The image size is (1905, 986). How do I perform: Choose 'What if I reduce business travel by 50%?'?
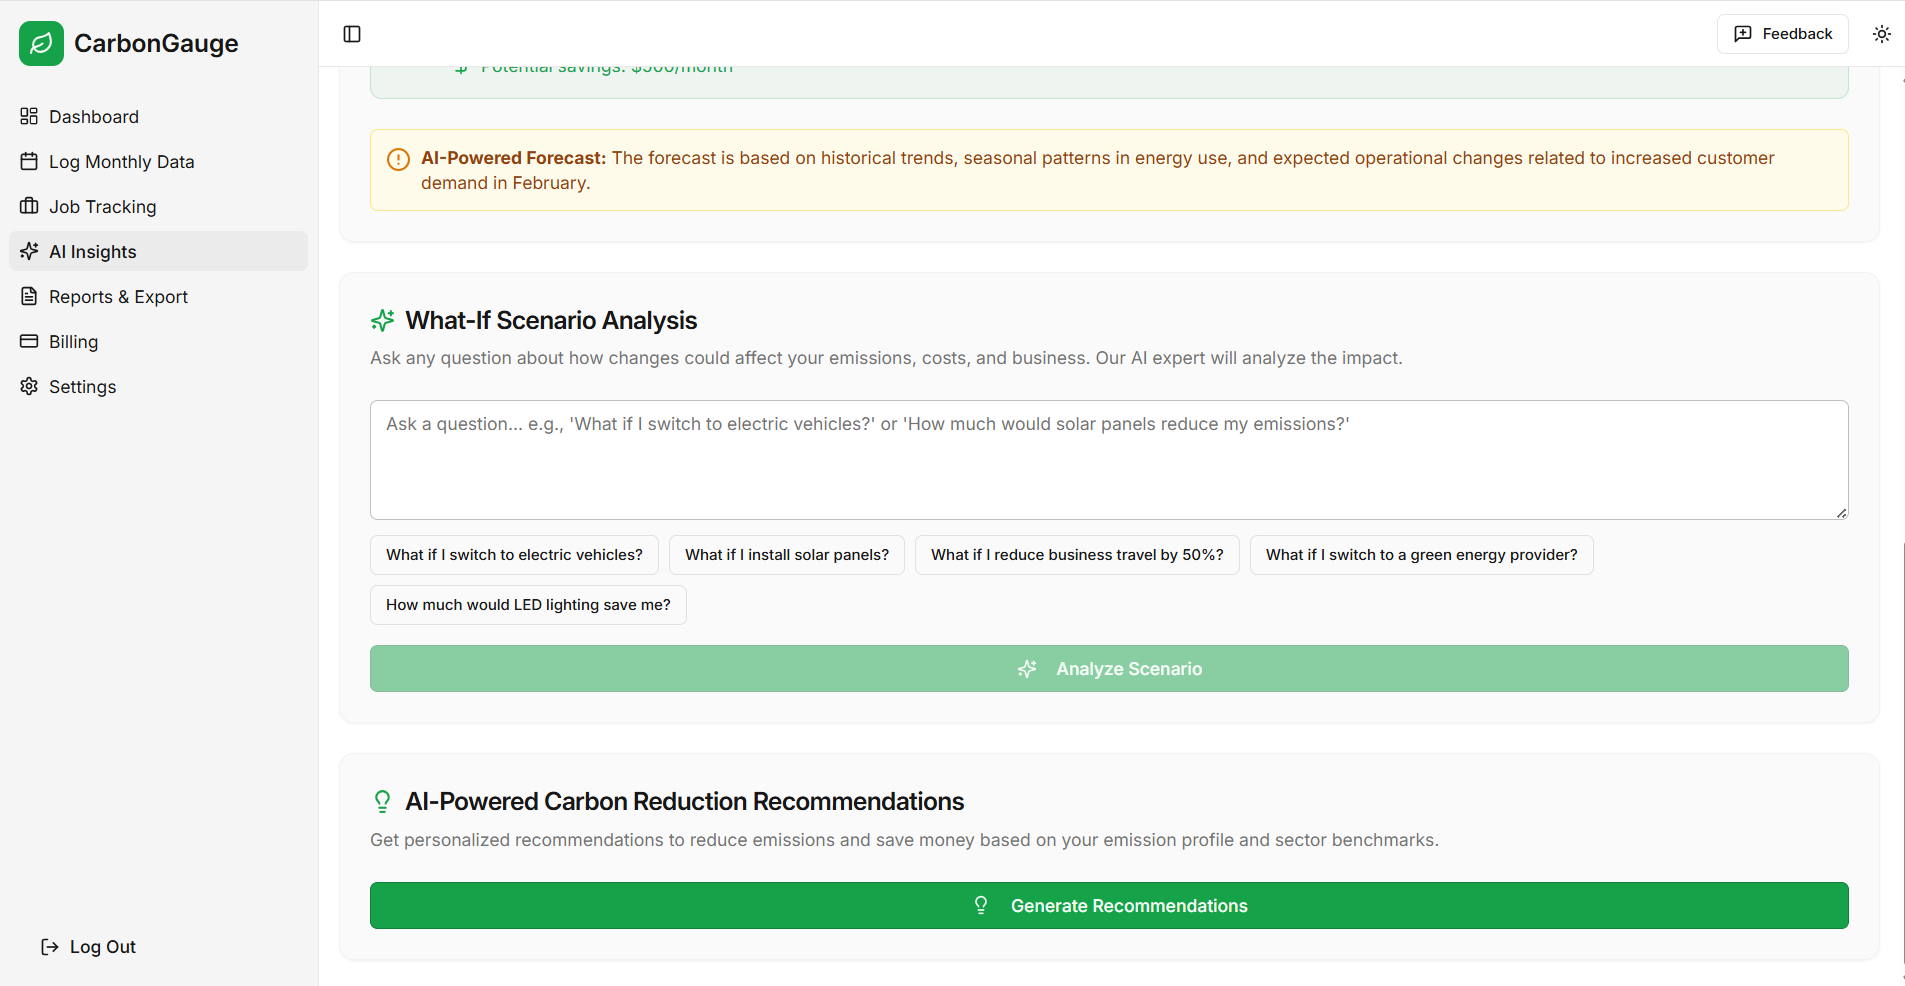pos(1077,555)
